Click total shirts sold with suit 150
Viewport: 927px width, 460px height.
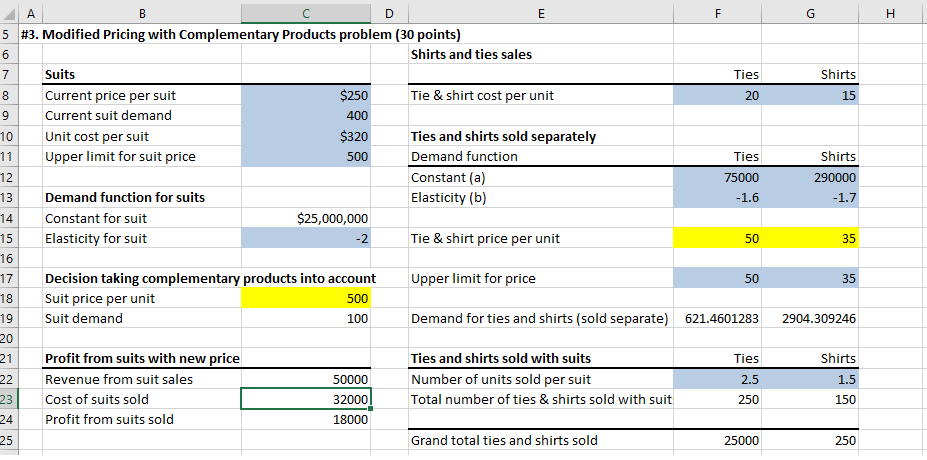pyautogui.click(x=810, y=400)
